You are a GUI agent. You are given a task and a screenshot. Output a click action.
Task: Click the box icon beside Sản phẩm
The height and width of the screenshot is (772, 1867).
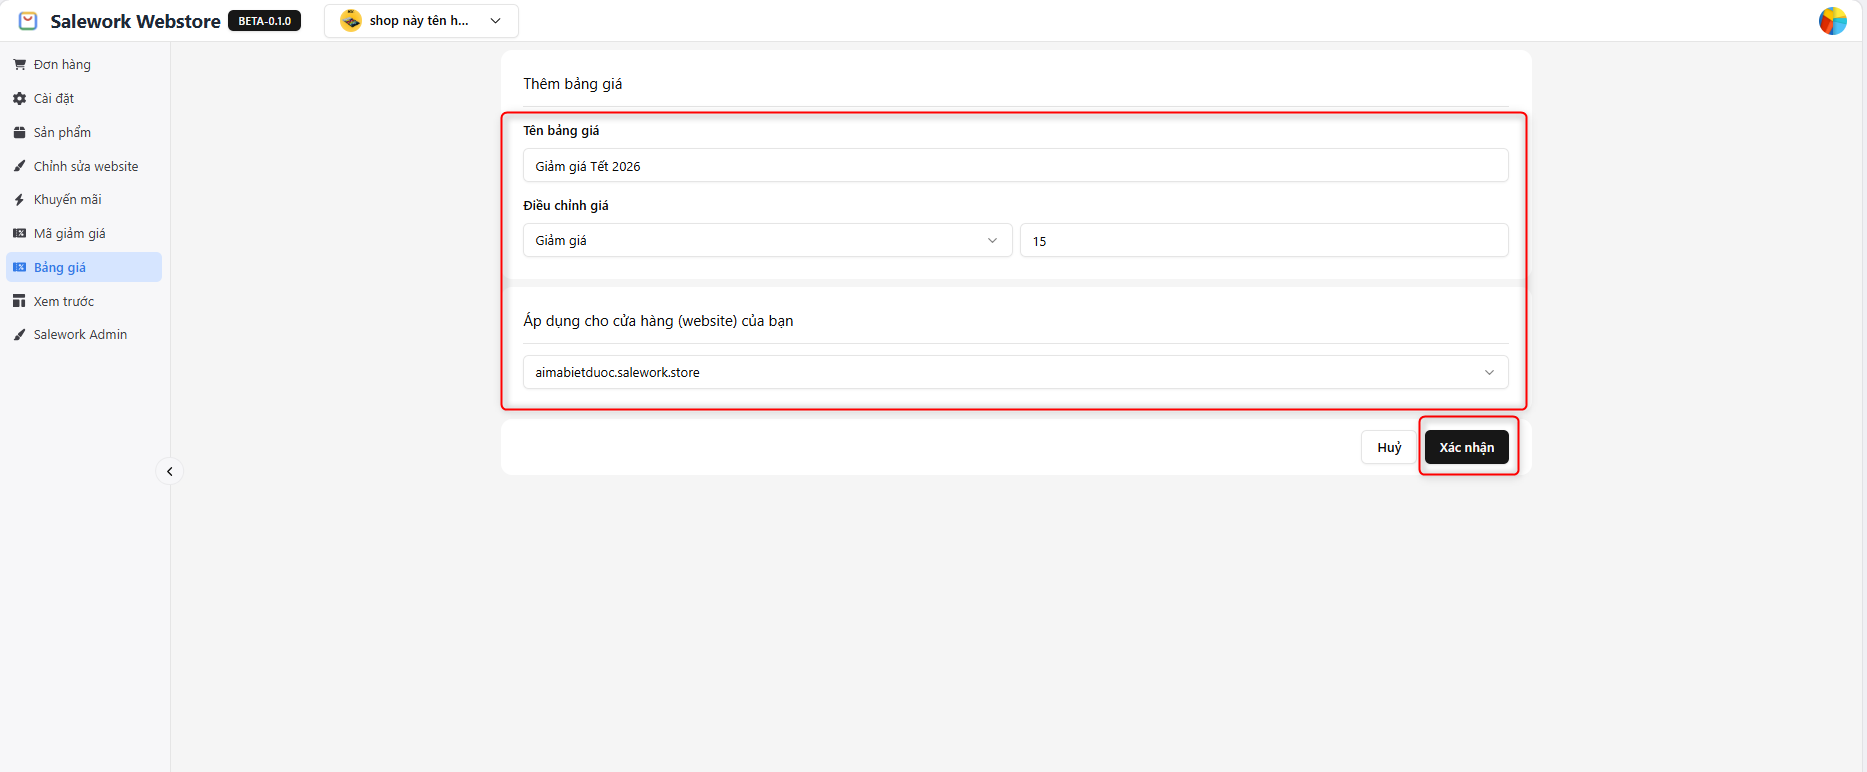tap(19, 133)
